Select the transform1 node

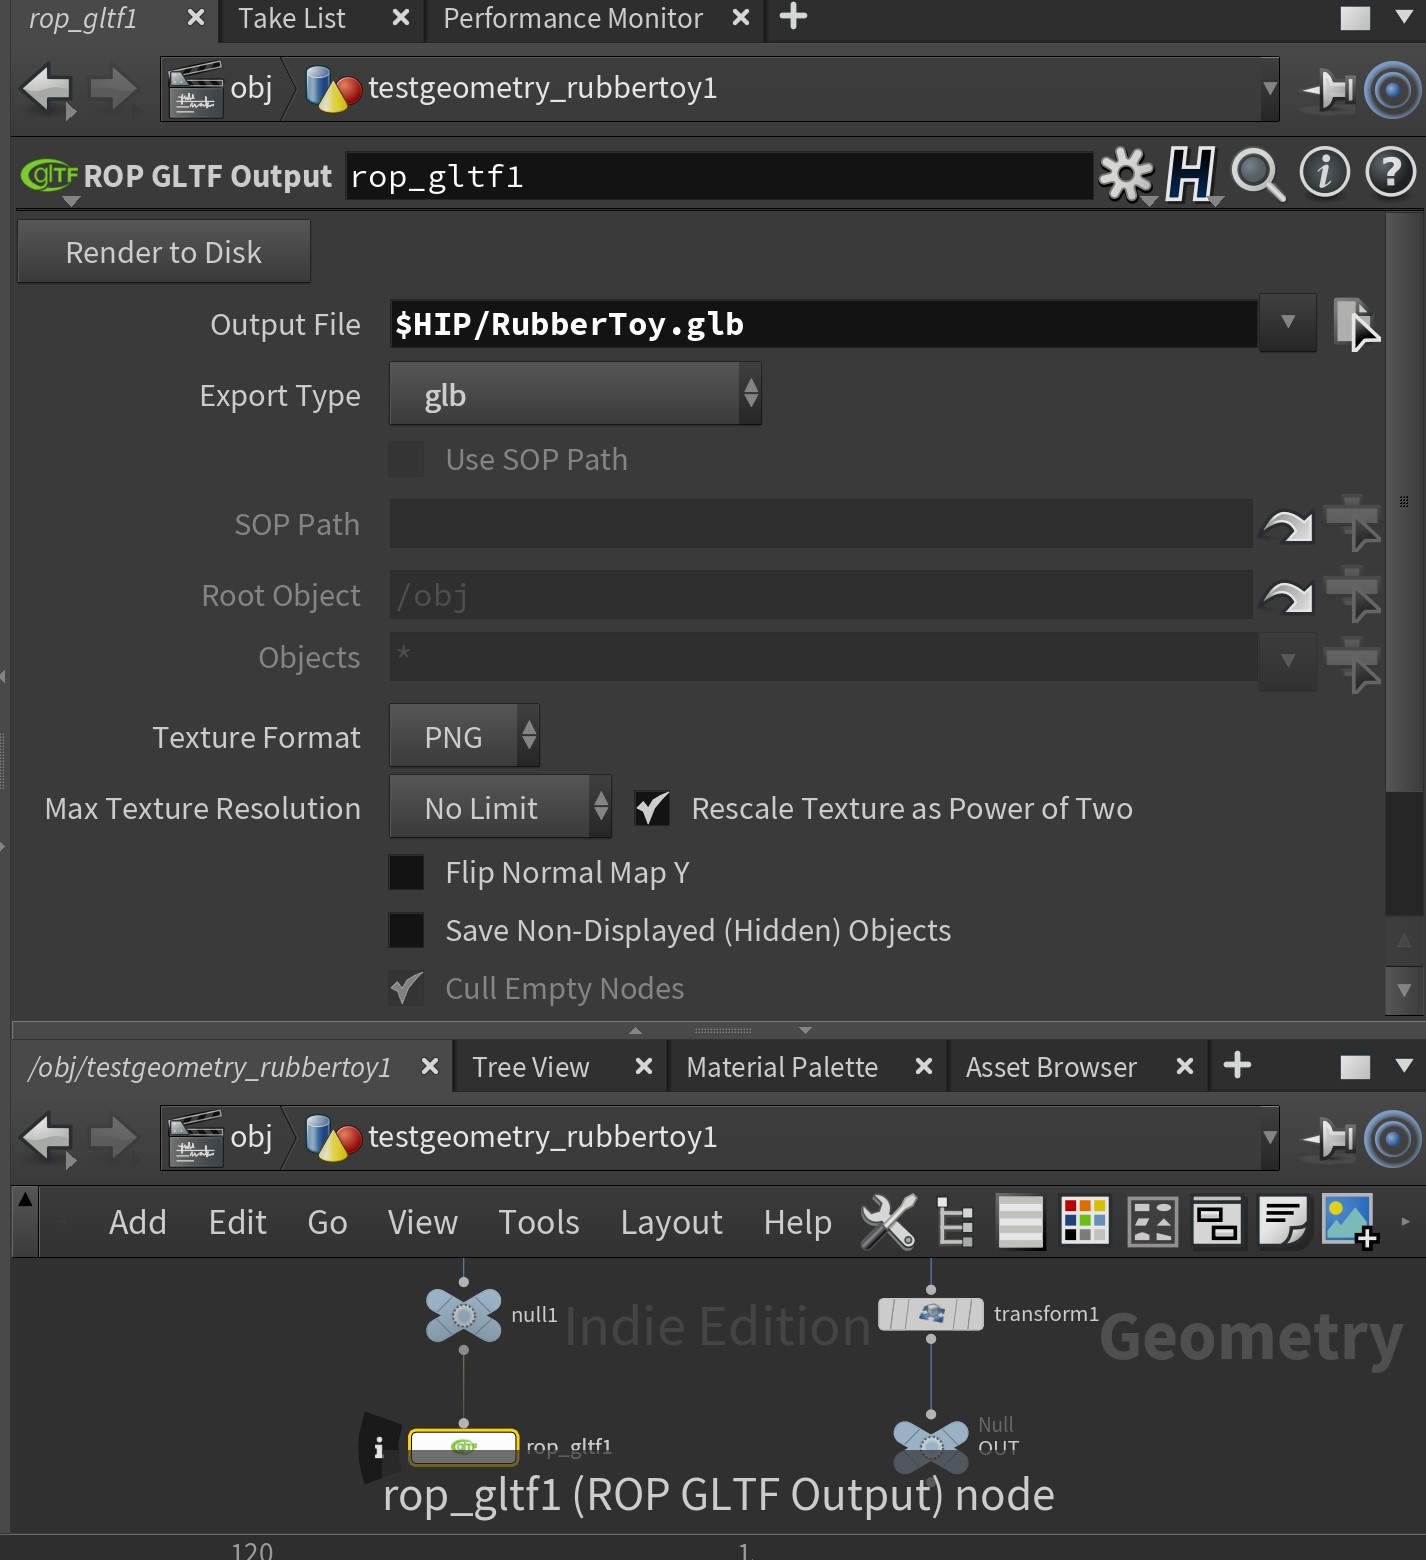pos(931,1313)
